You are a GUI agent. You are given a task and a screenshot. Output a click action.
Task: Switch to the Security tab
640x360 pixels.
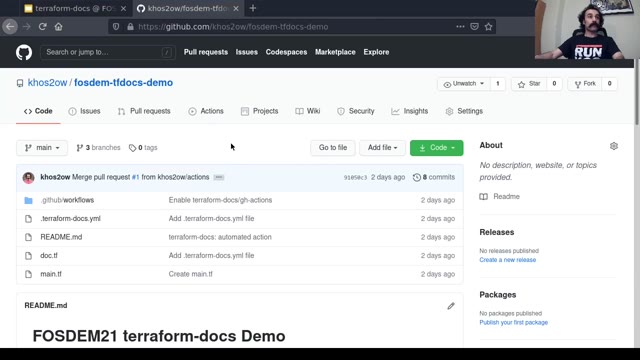(356, 111)
